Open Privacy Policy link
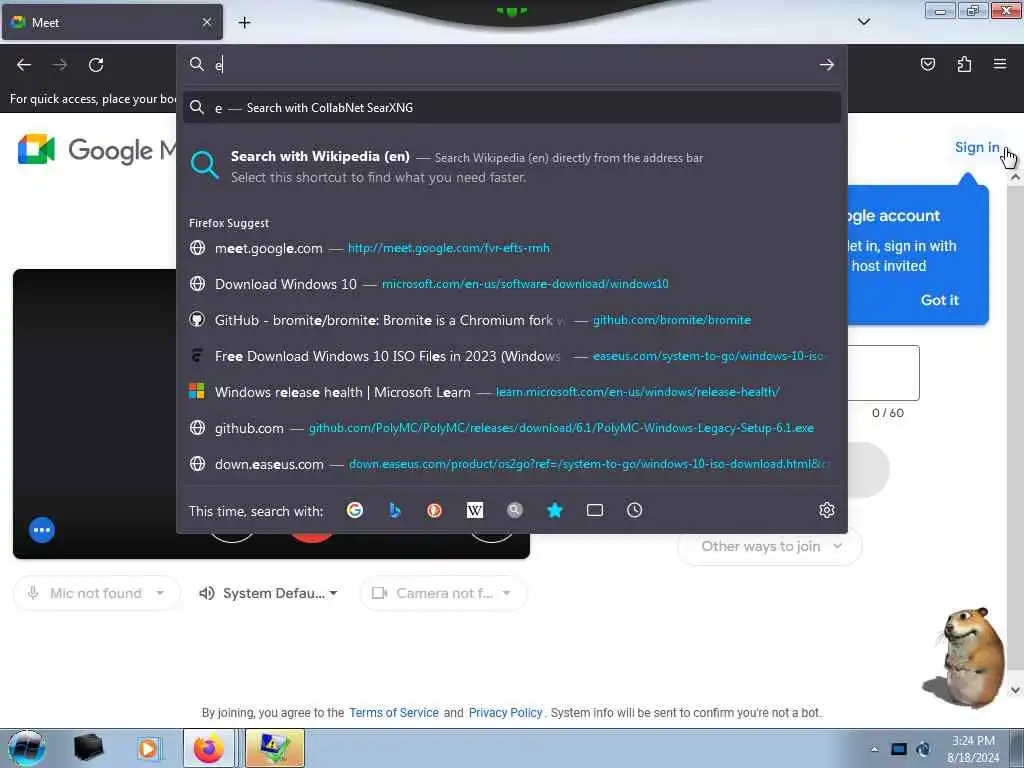Screen dimensions: 1024x768 (x=505, y=712)
